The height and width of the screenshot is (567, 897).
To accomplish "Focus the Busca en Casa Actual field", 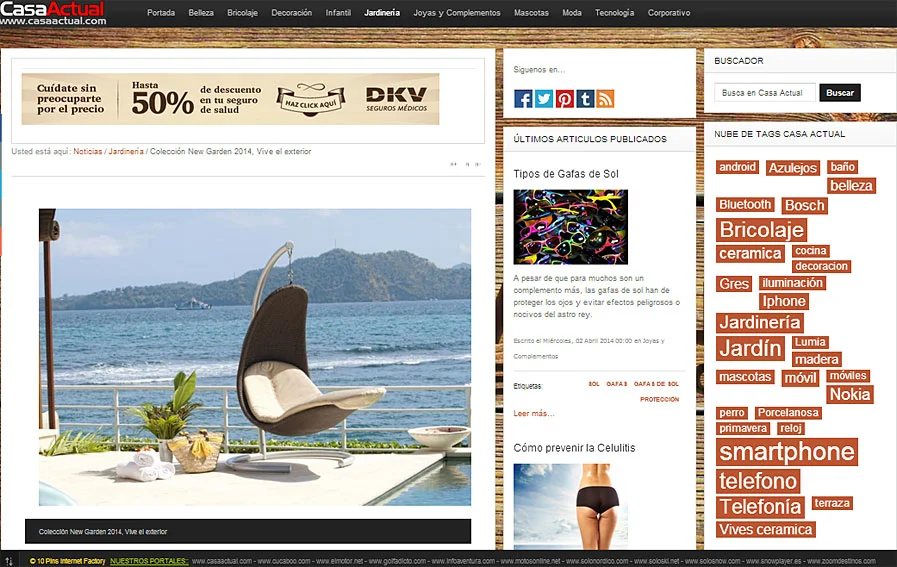I will click(x=764, y=93).
